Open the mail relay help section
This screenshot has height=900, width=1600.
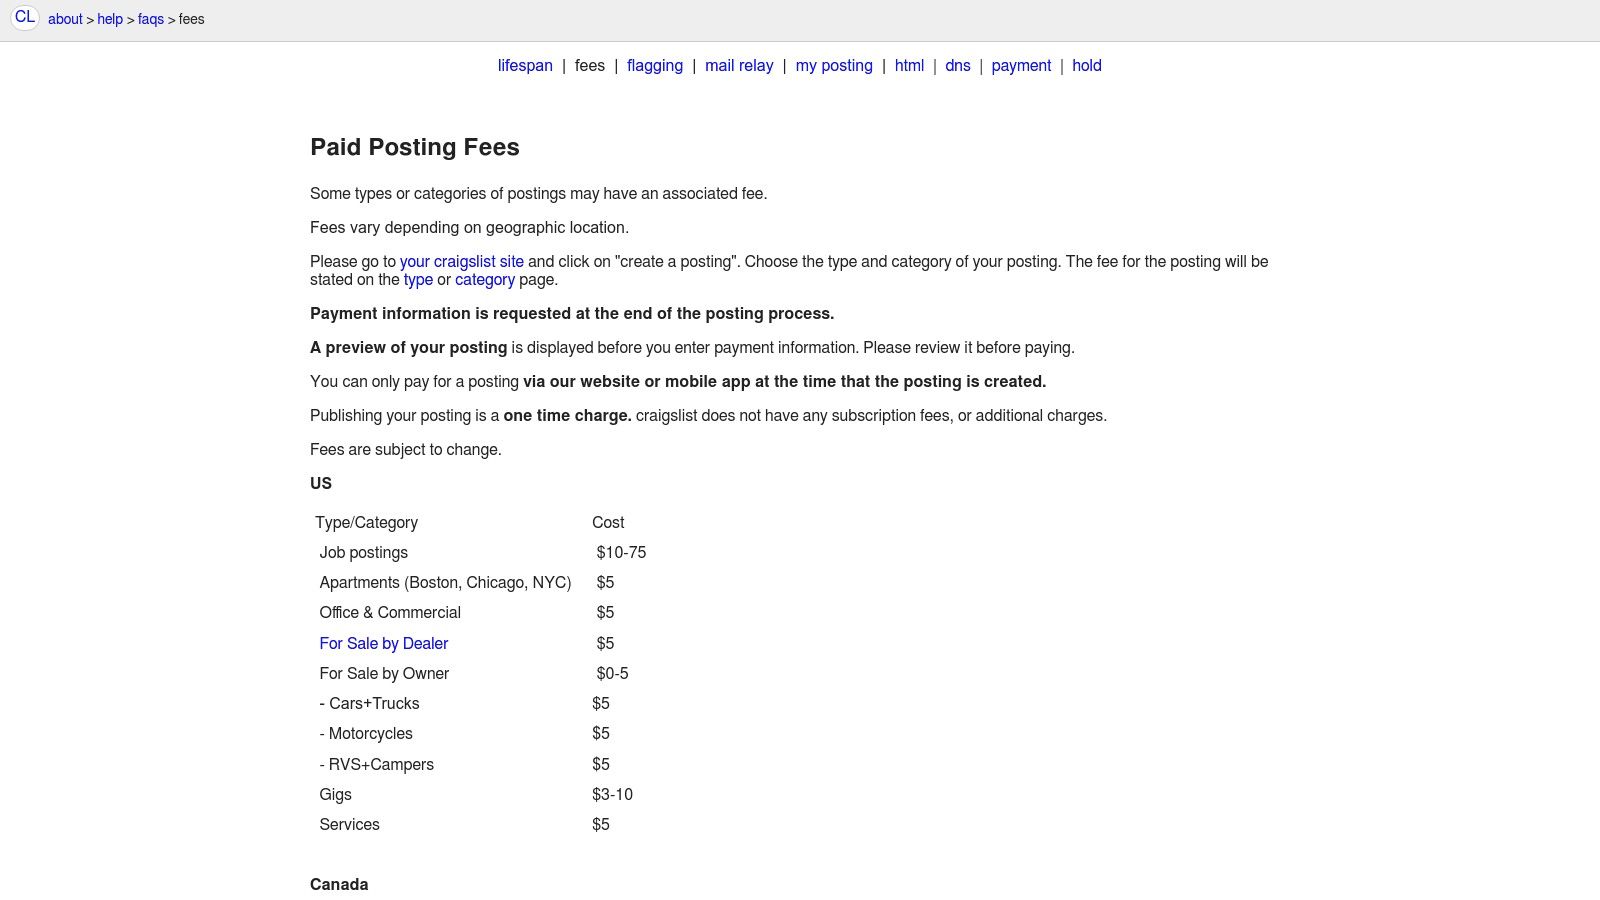tap(739, 65)
